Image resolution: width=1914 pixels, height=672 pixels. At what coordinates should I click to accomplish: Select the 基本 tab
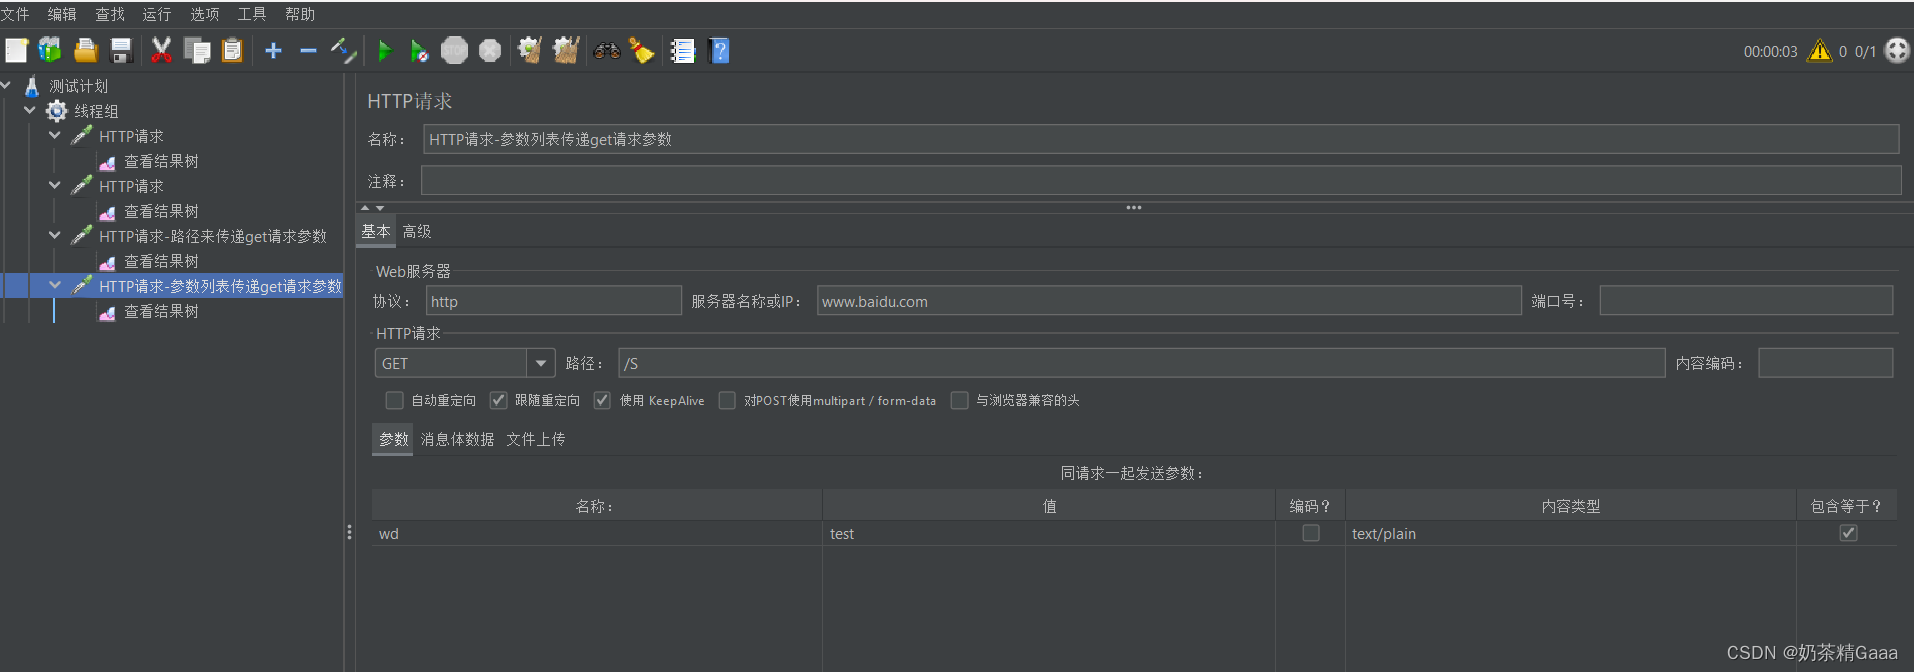pyautogui.click(x=376, y=231)
